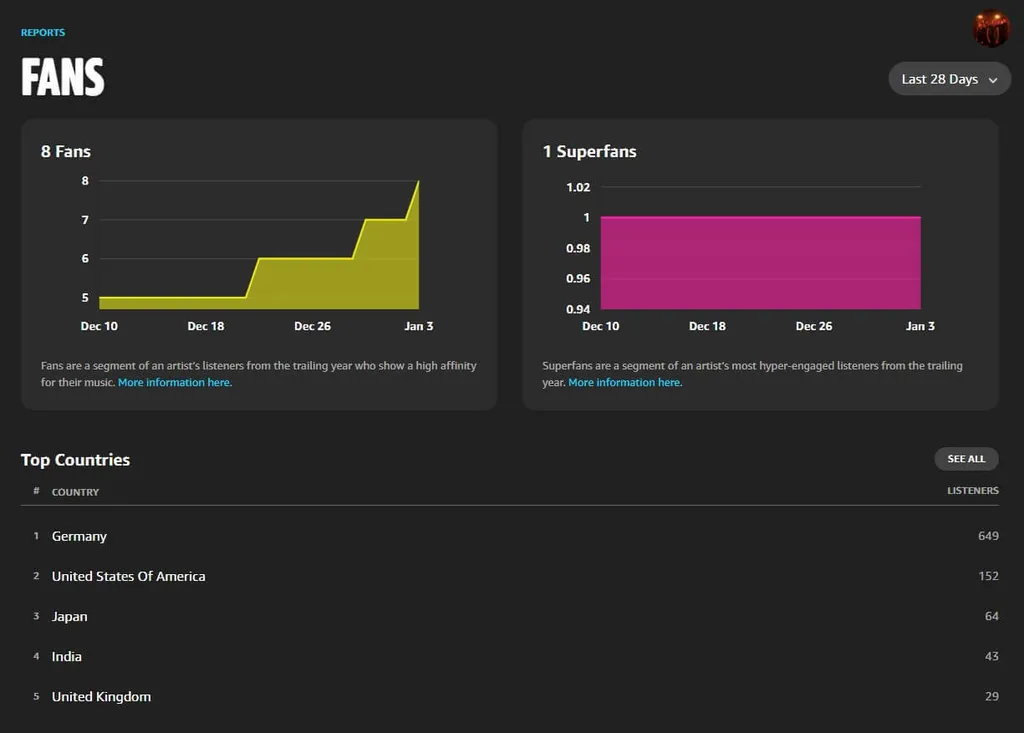Viewport: 1024px width, 733px height.
Task: Click the COUNTRY column header
Action: click(75, 492)
